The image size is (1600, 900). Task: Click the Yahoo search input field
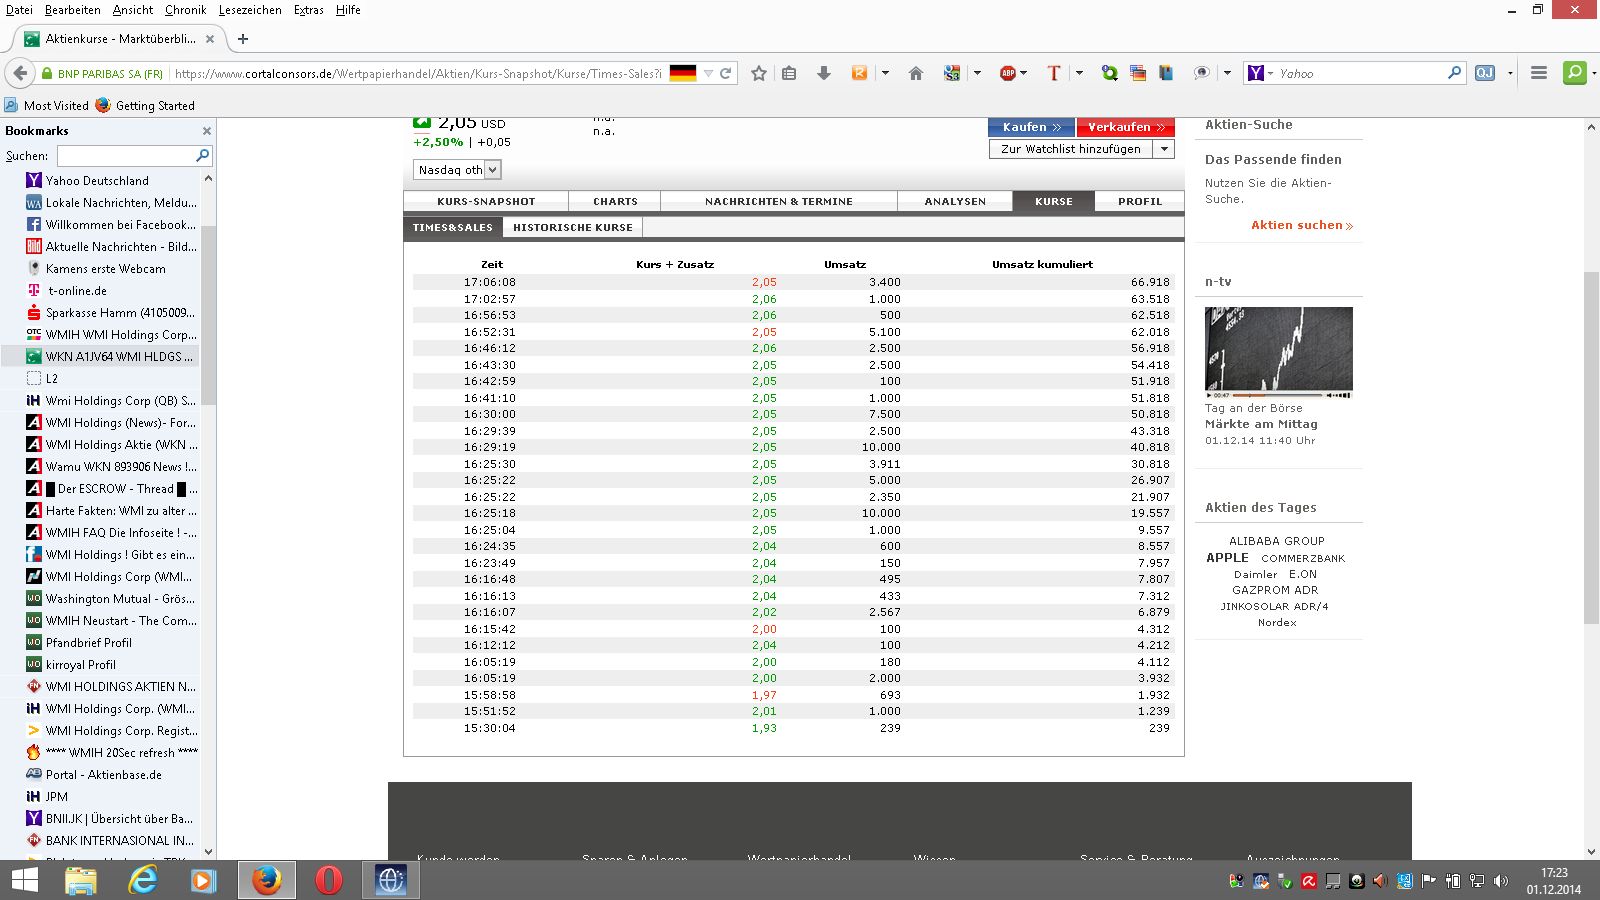tap(1360, 73)
